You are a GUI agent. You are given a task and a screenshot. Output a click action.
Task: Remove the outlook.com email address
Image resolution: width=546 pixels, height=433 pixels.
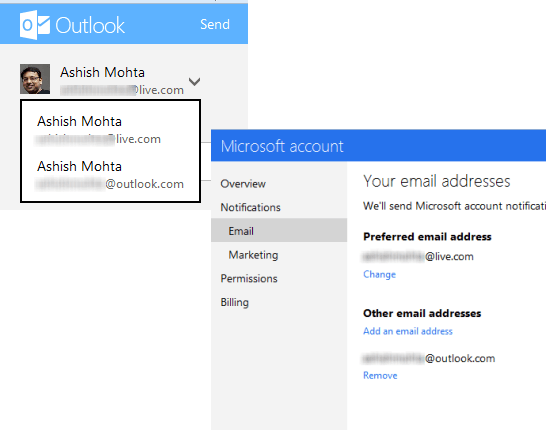click(380, 375)
